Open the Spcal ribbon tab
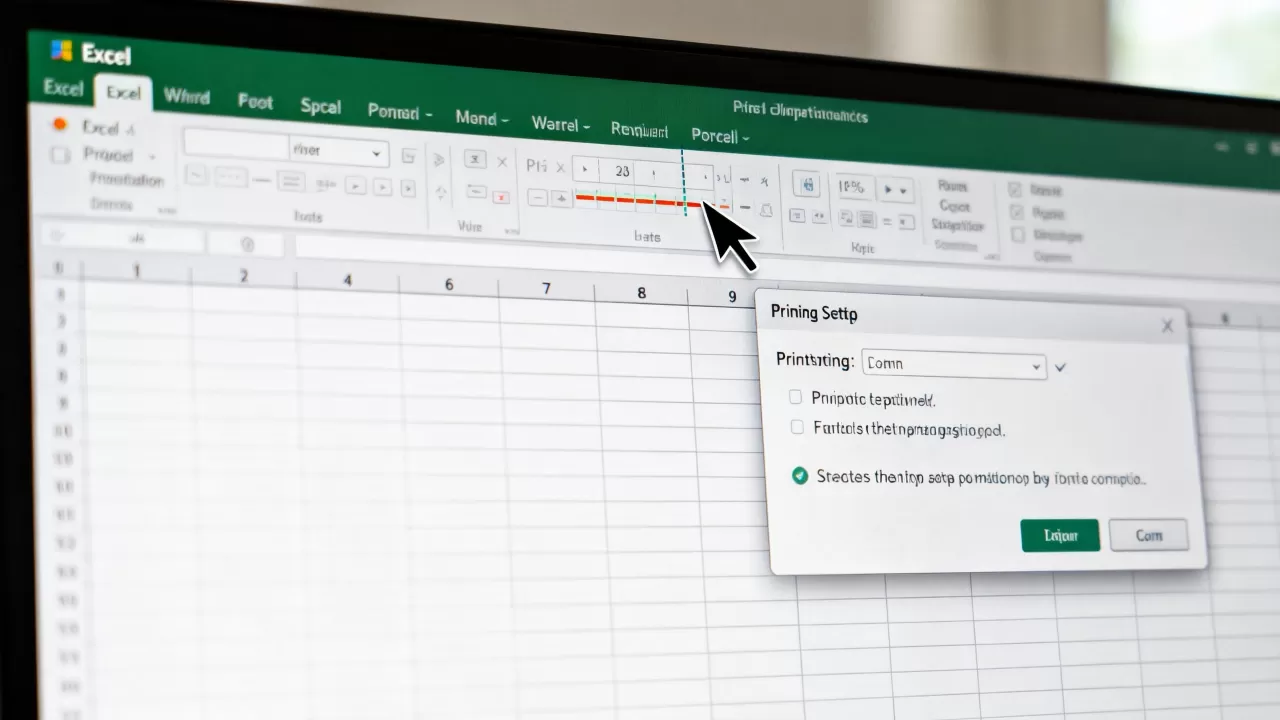The height and width of the screenshot is (720, 1280). (320, 106)
